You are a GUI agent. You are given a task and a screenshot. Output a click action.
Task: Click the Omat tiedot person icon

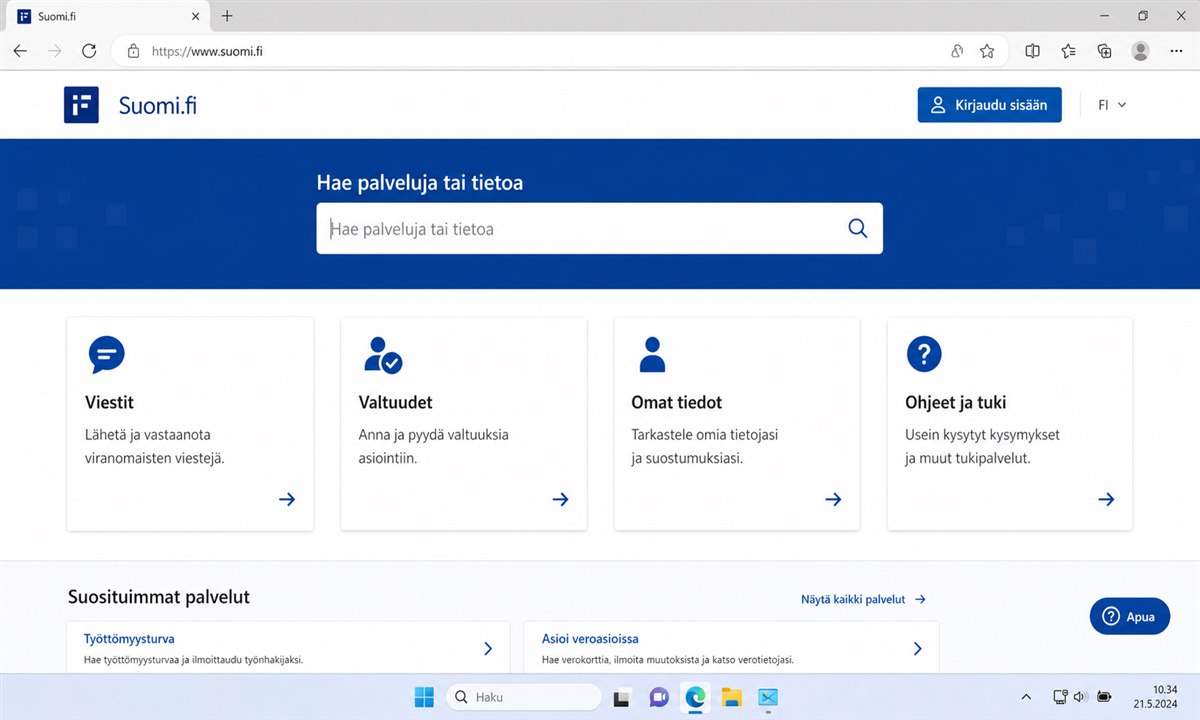coord(652,354)
